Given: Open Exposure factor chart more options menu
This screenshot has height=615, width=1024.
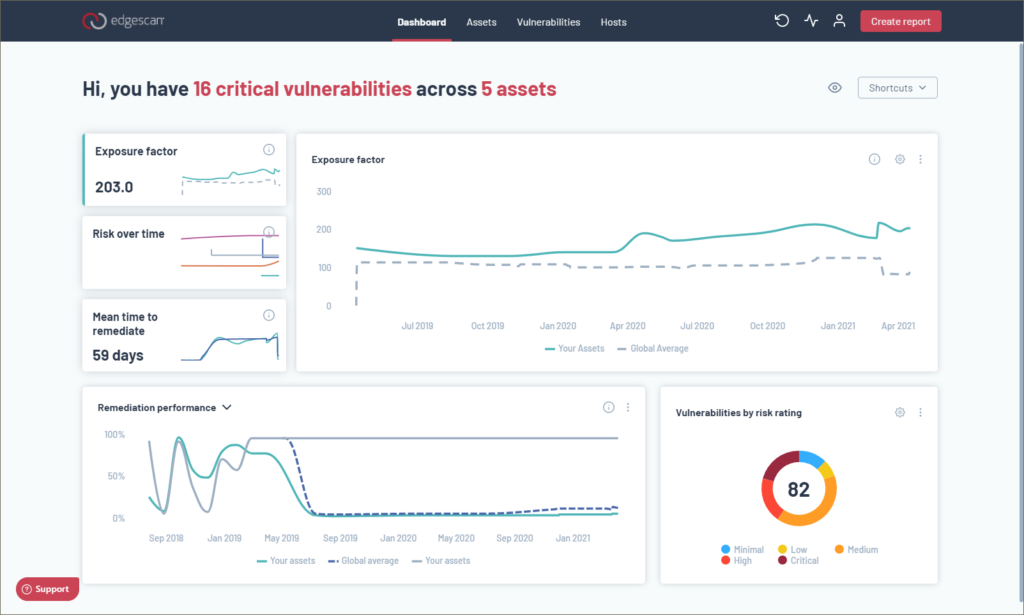Looking at the screenshot, I should [920, 159].
